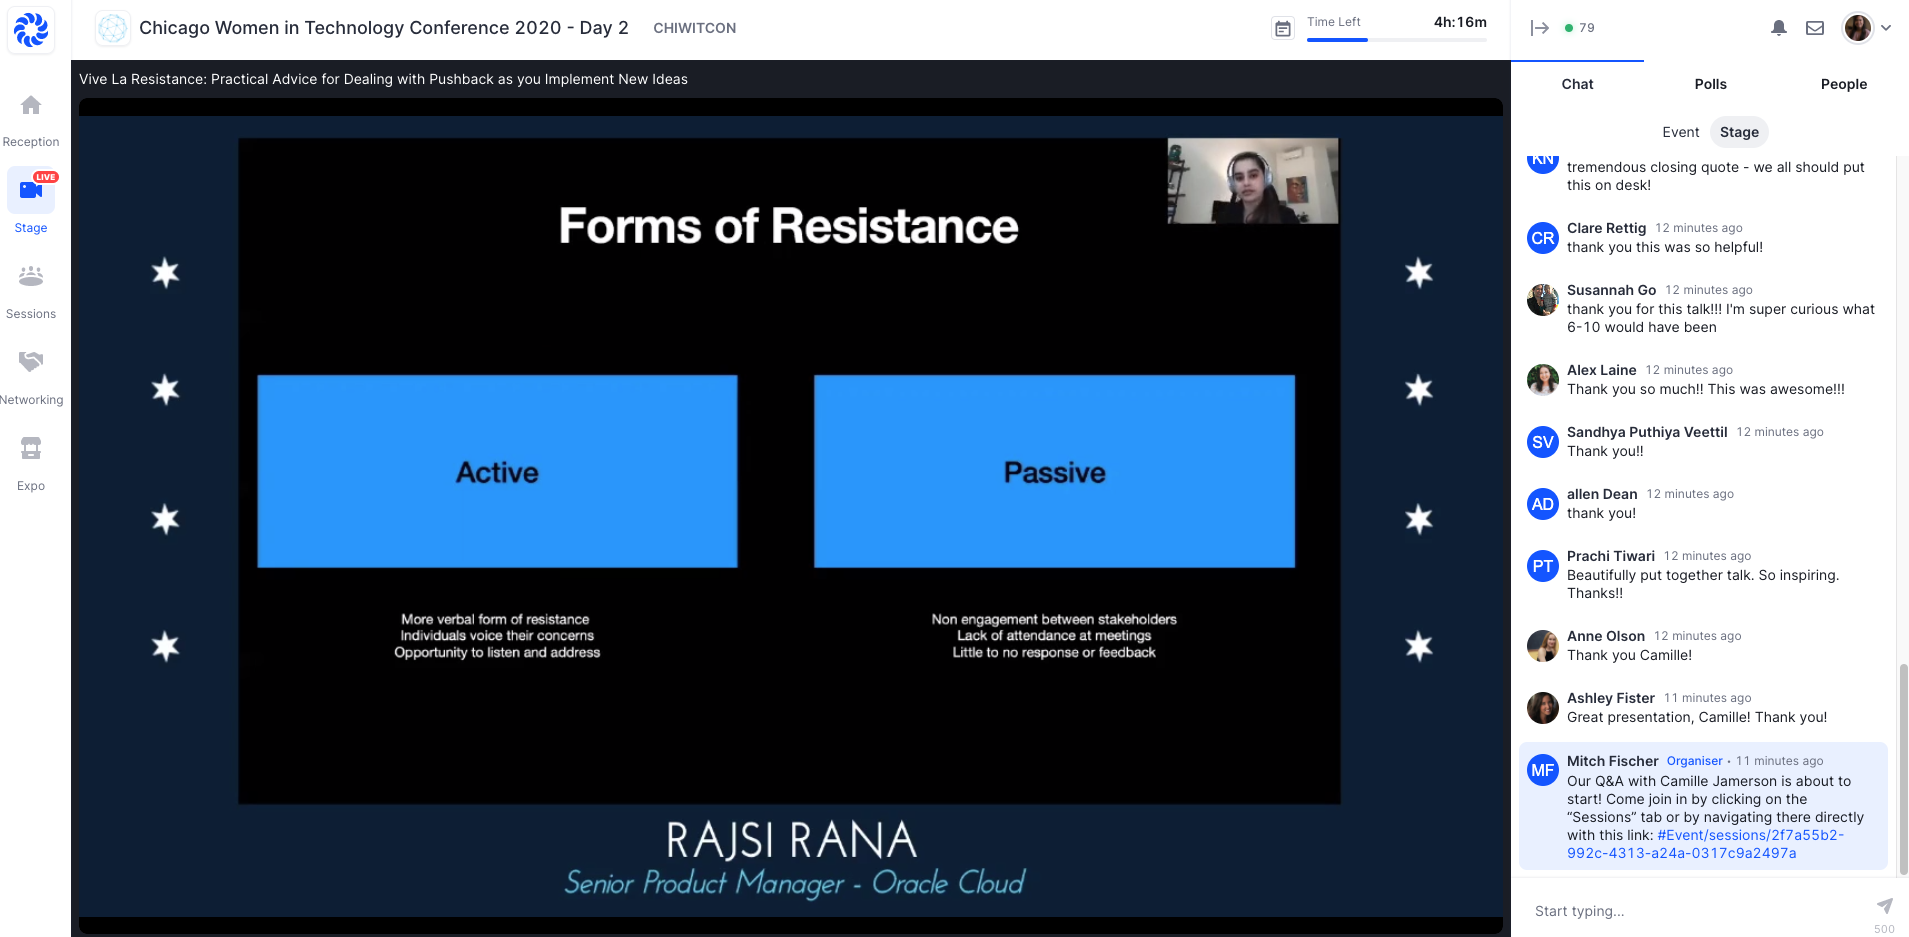Switch to the People tab
Image resolution: width=1909 pixels, height=937 pixels.
pos(1843,84)
